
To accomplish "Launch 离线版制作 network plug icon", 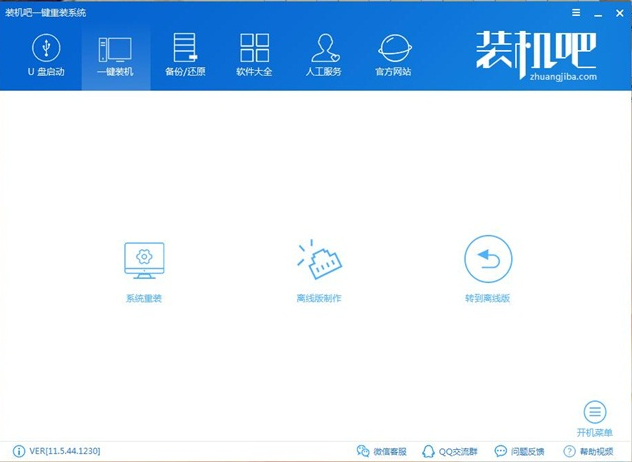I will (x=319, y=259).
